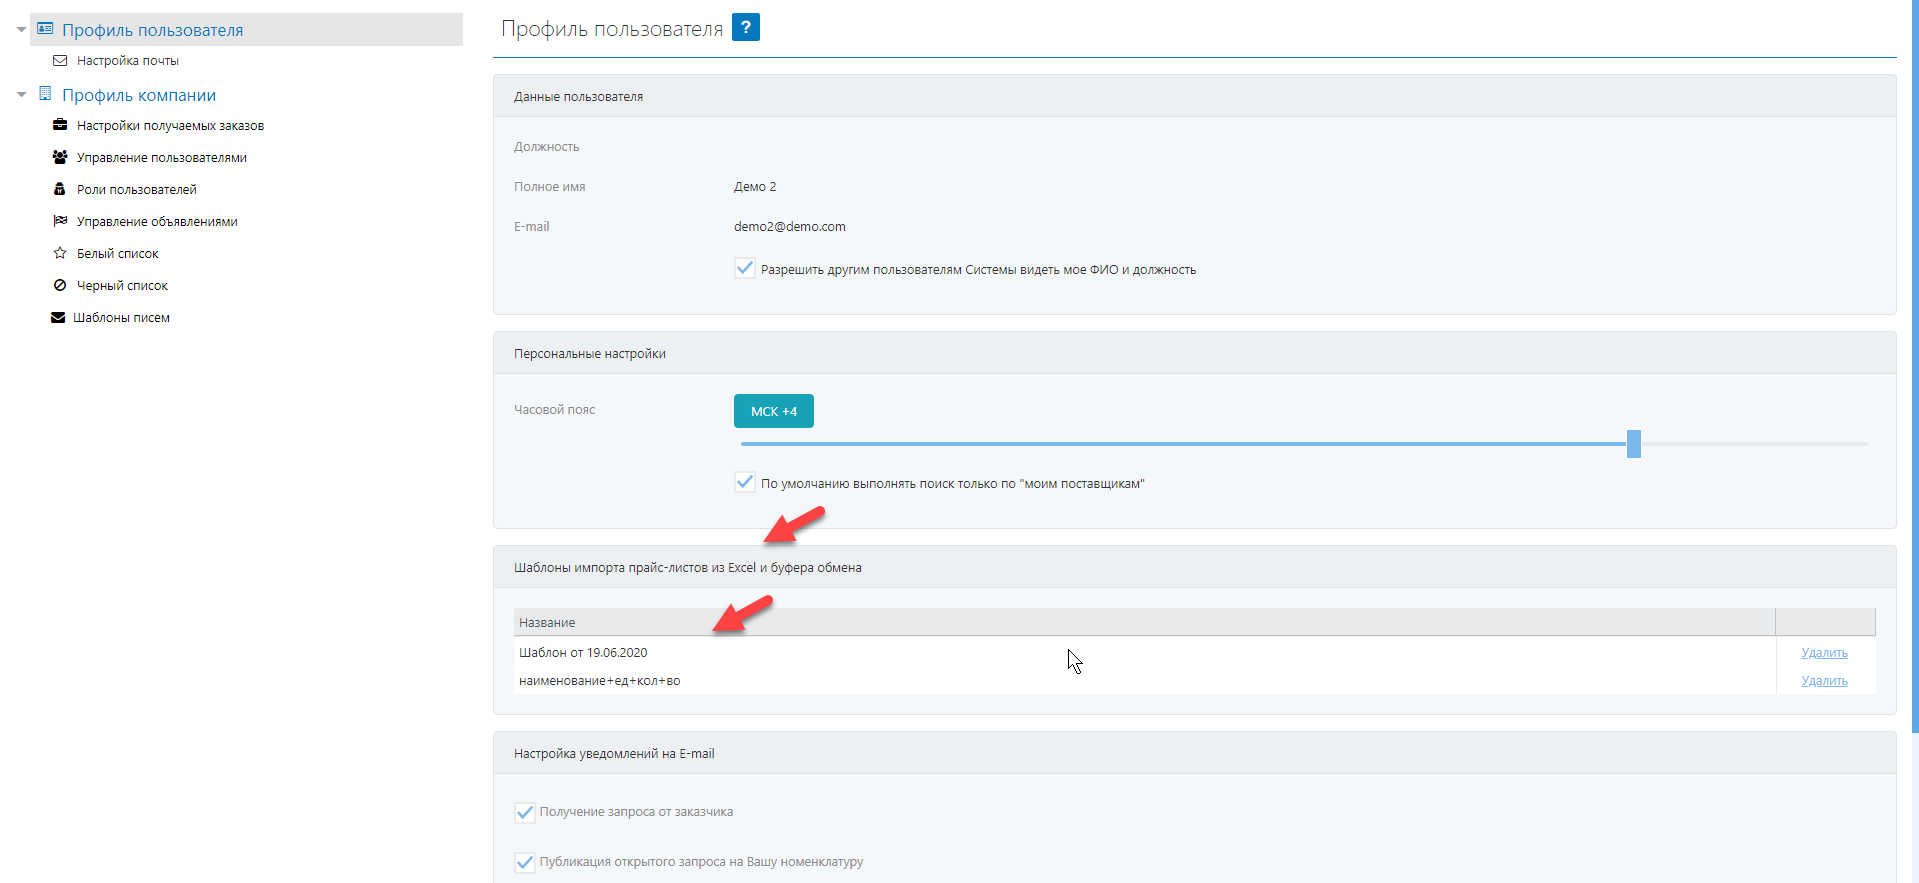Click the ban icon for Черный список

[60, 285]
